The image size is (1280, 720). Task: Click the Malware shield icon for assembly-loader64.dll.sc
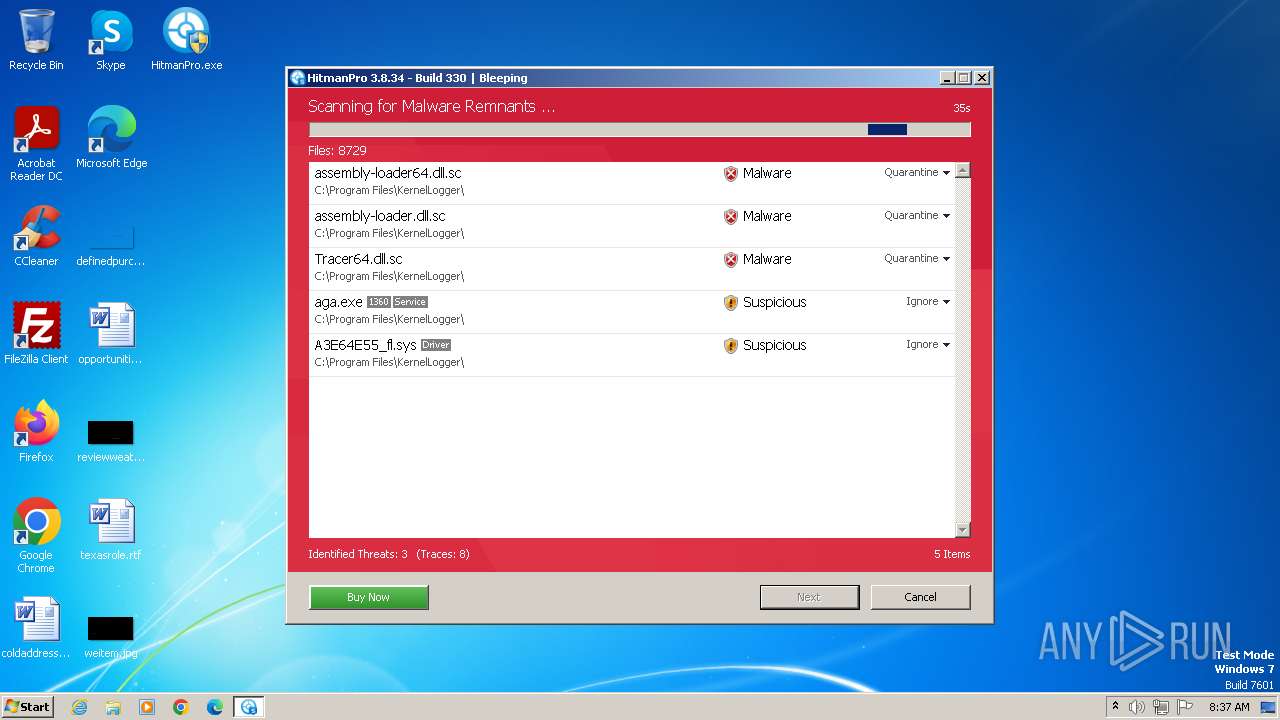click(x=731, y=173)
